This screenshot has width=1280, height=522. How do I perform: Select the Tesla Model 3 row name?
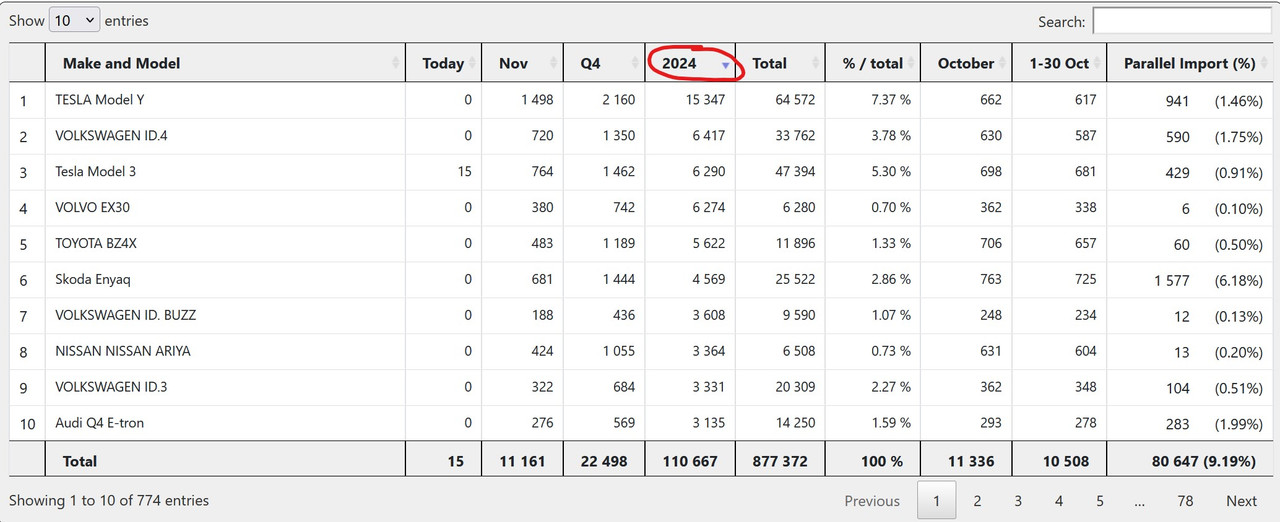coord(96,172)
